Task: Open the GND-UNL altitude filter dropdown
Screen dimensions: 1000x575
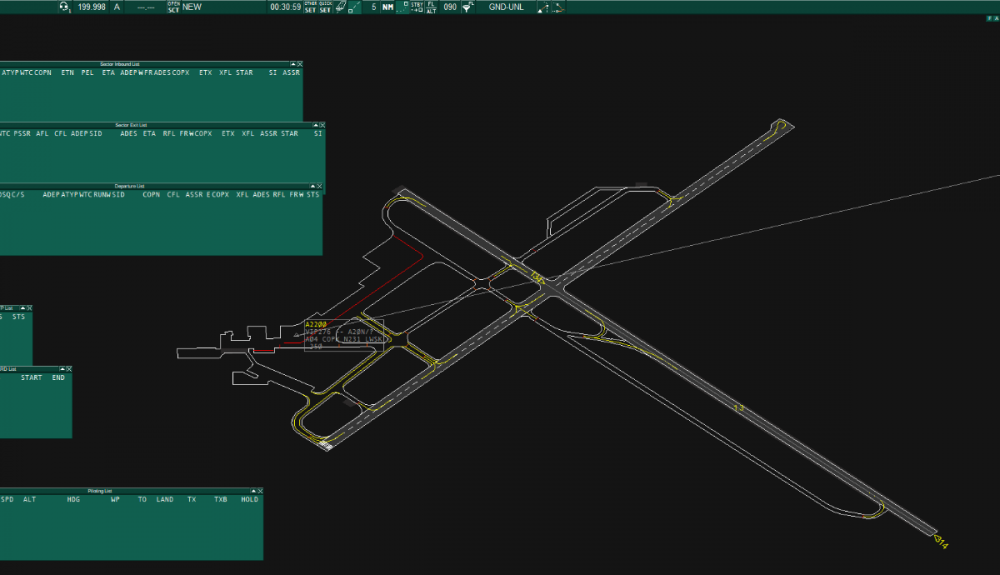Action: (x=508, y=7)
